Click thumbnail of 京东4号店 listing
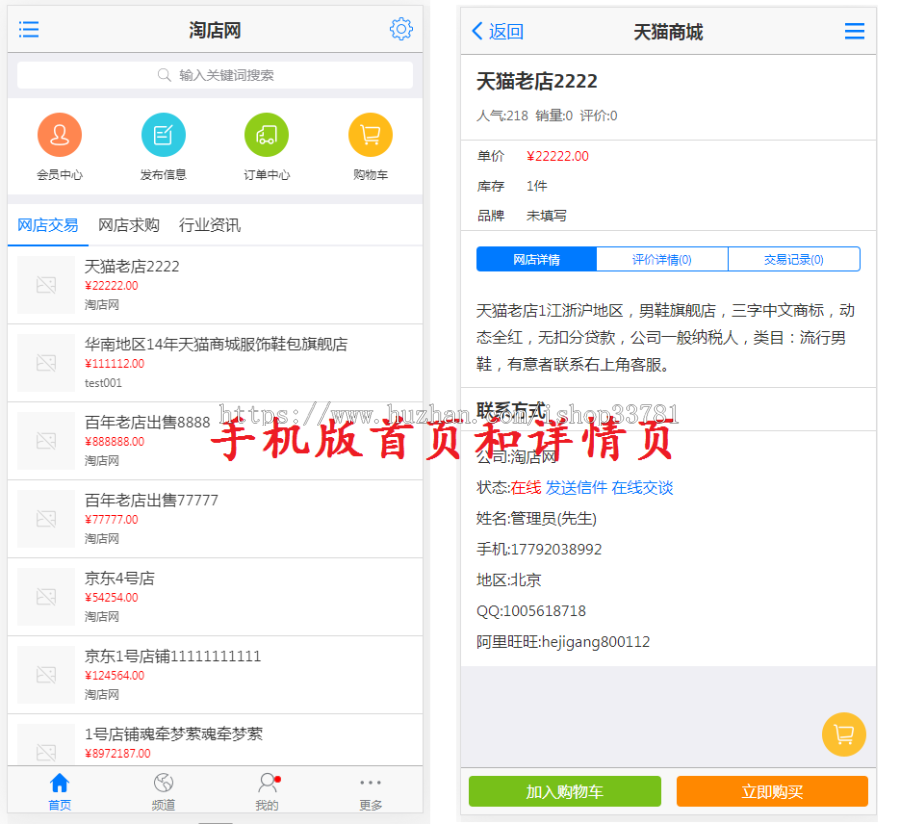900x824 pixels. coord(46,597)
